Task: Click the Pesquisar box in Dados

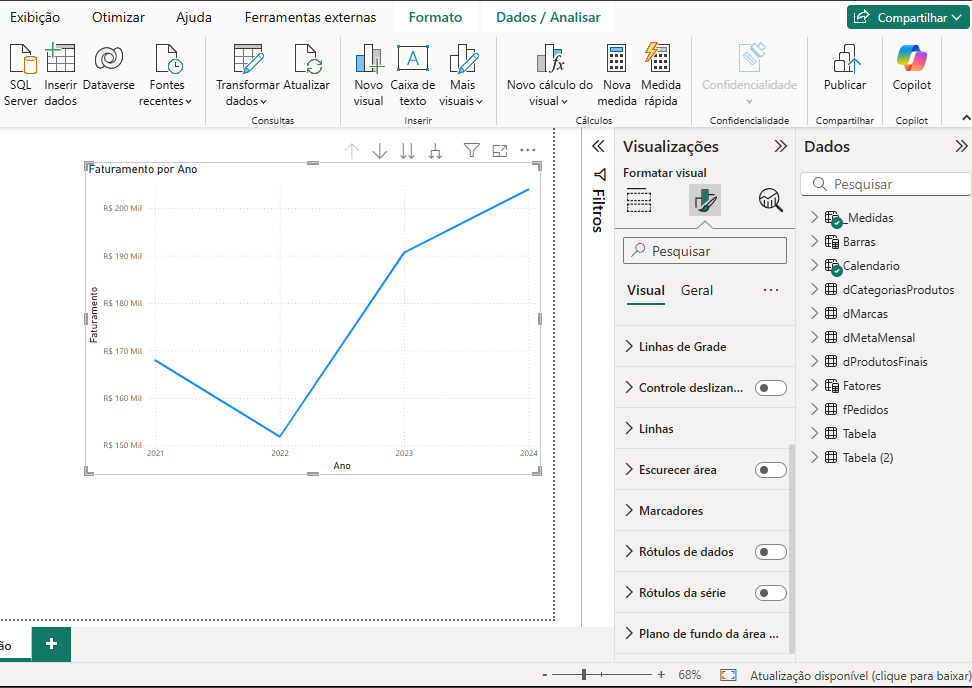Action: pos(886,184)
